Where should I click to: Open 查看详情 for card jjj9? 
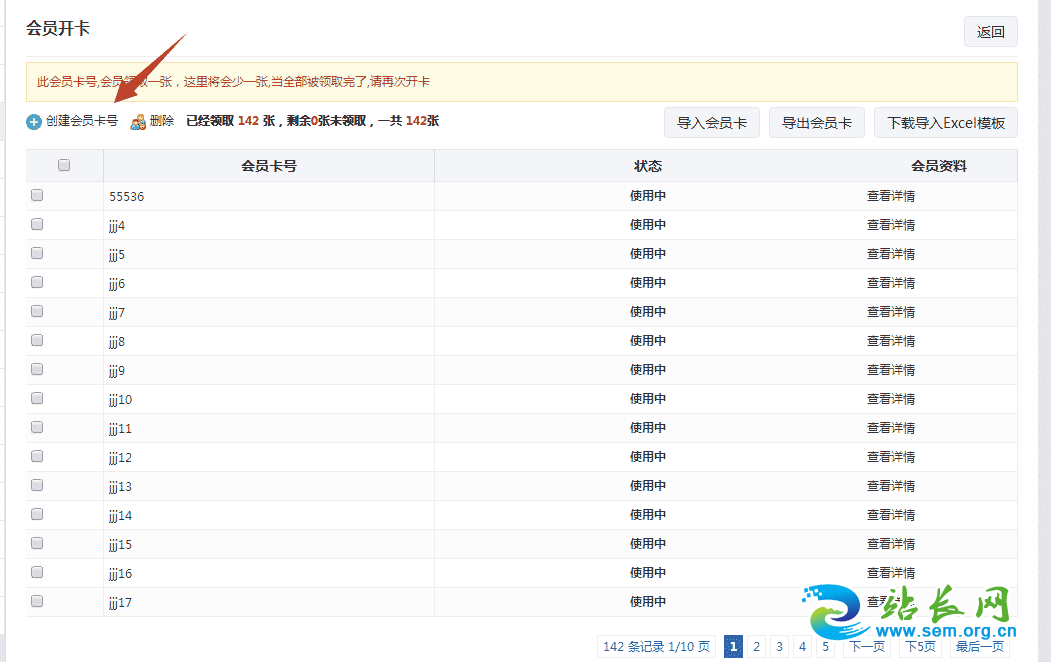coord(891,370)
